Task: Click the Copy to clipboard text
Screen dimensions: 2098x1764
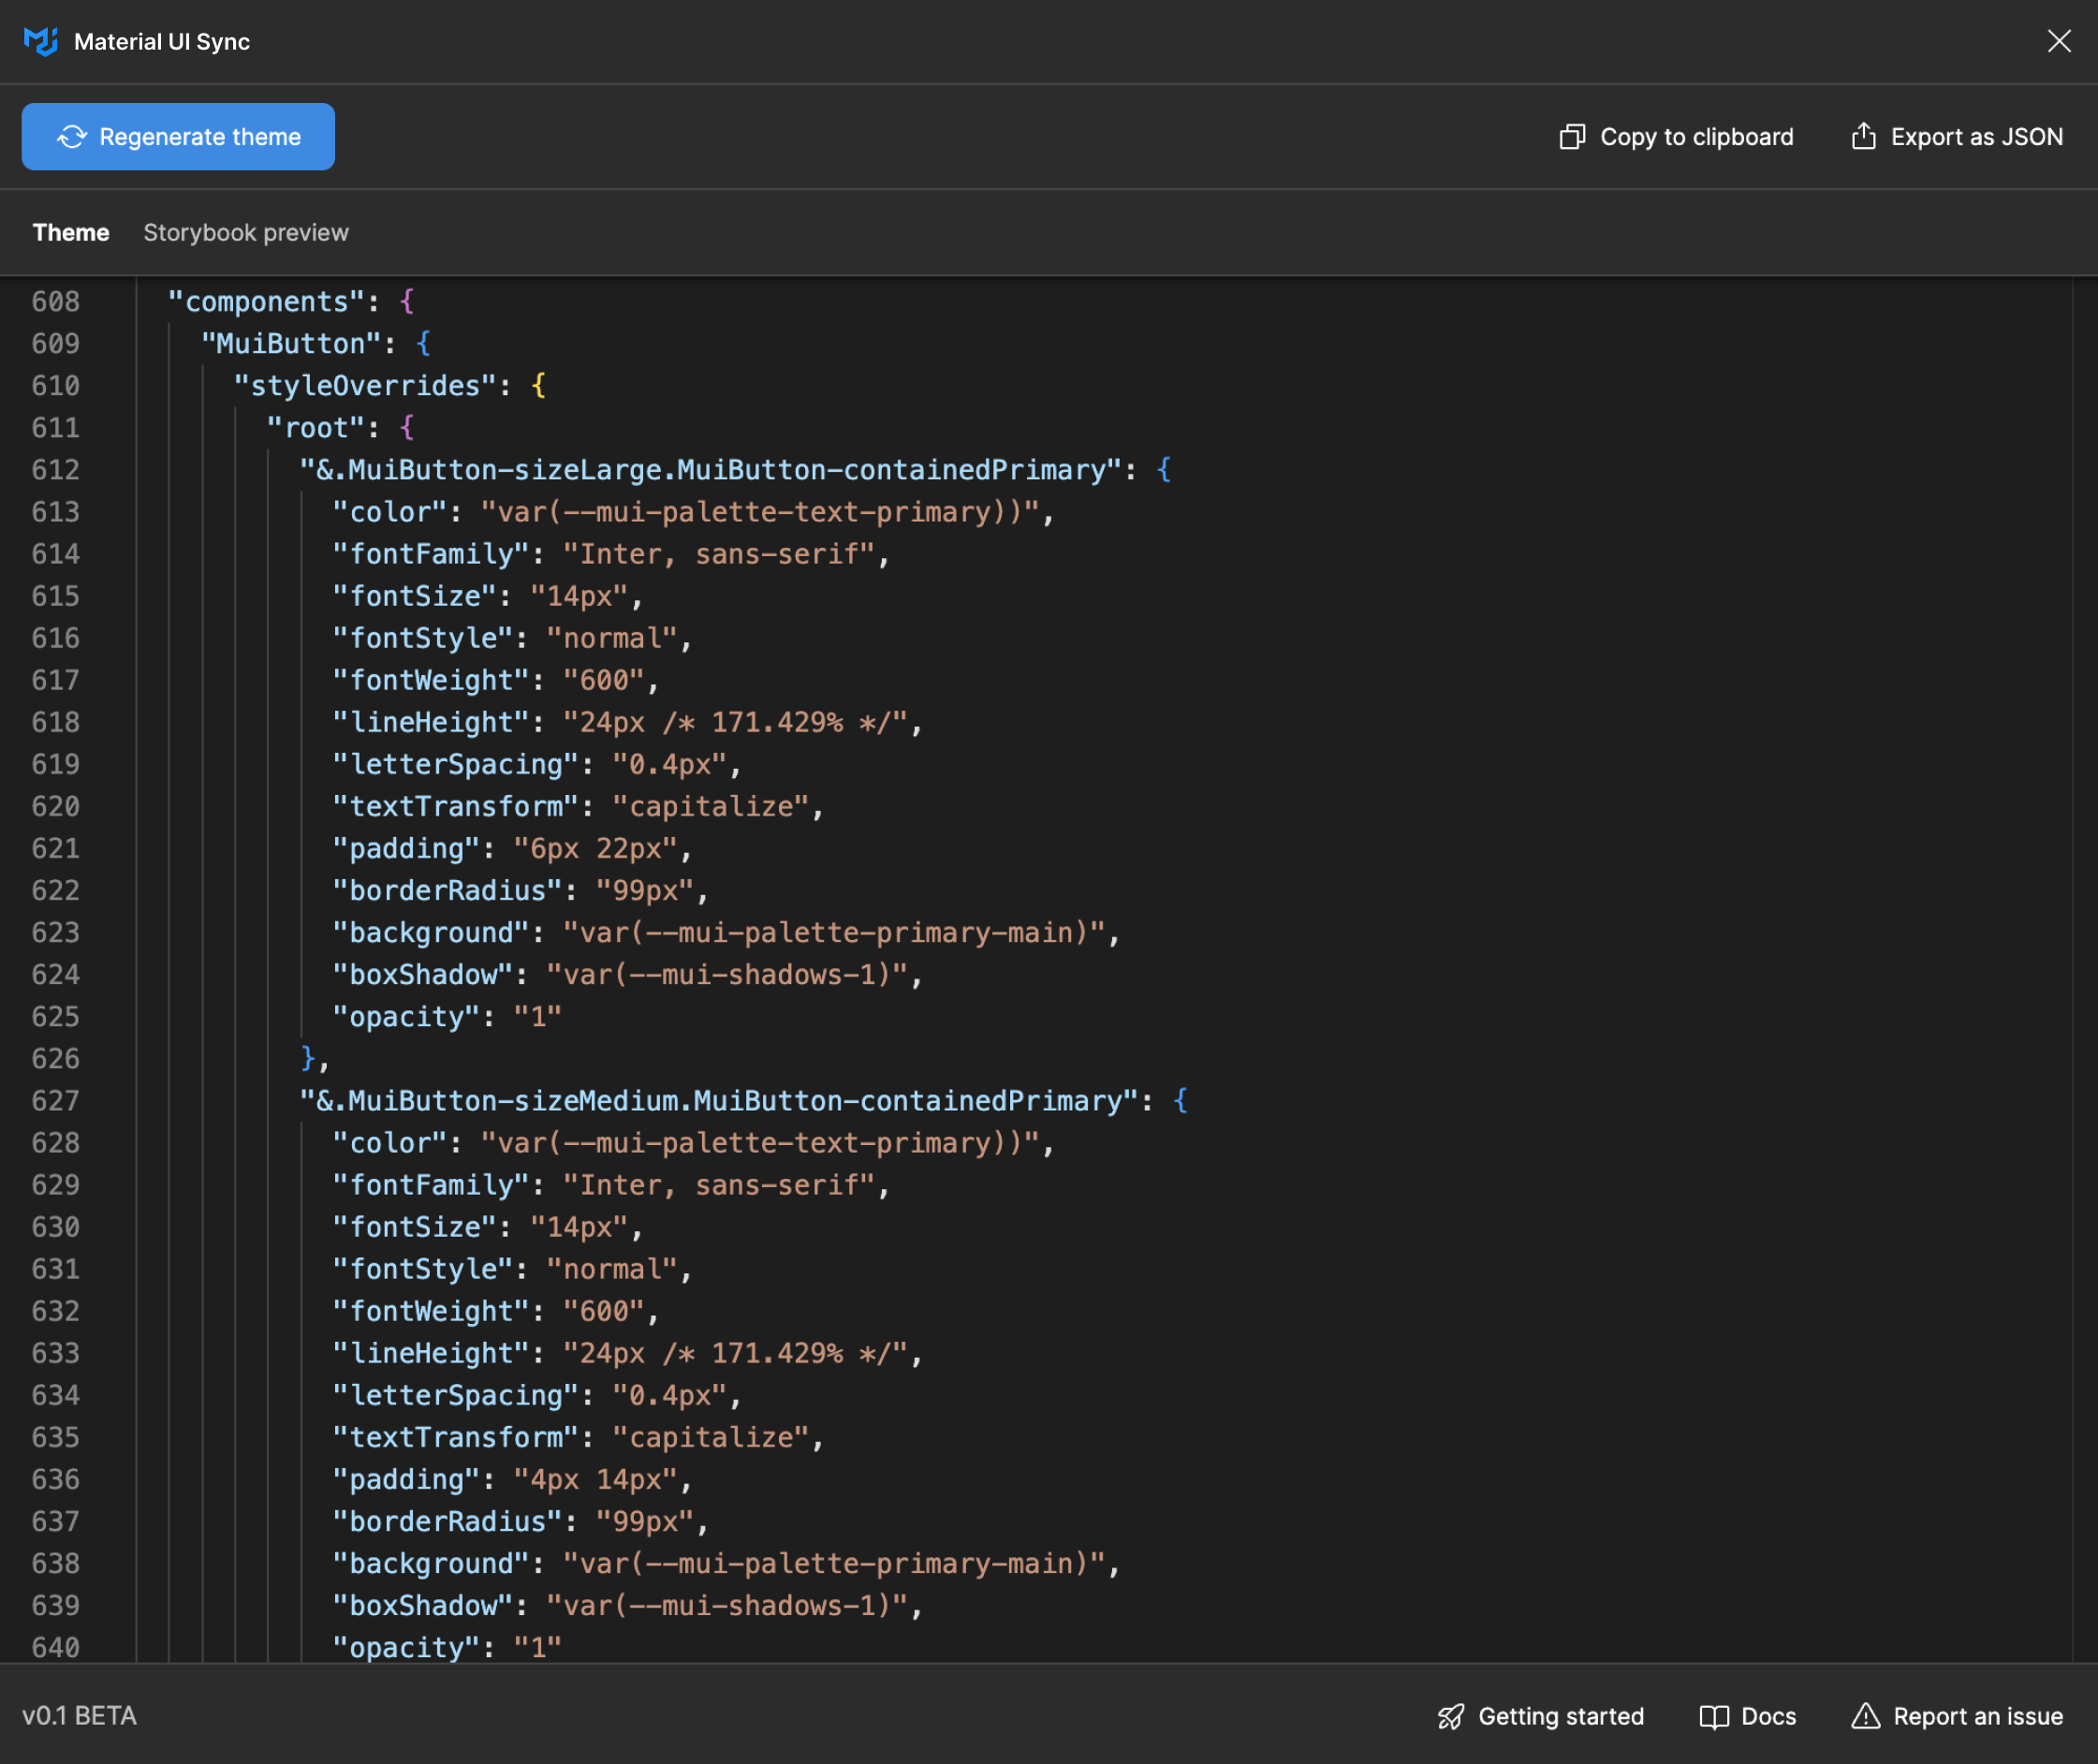Action: tap(1696, 137)
